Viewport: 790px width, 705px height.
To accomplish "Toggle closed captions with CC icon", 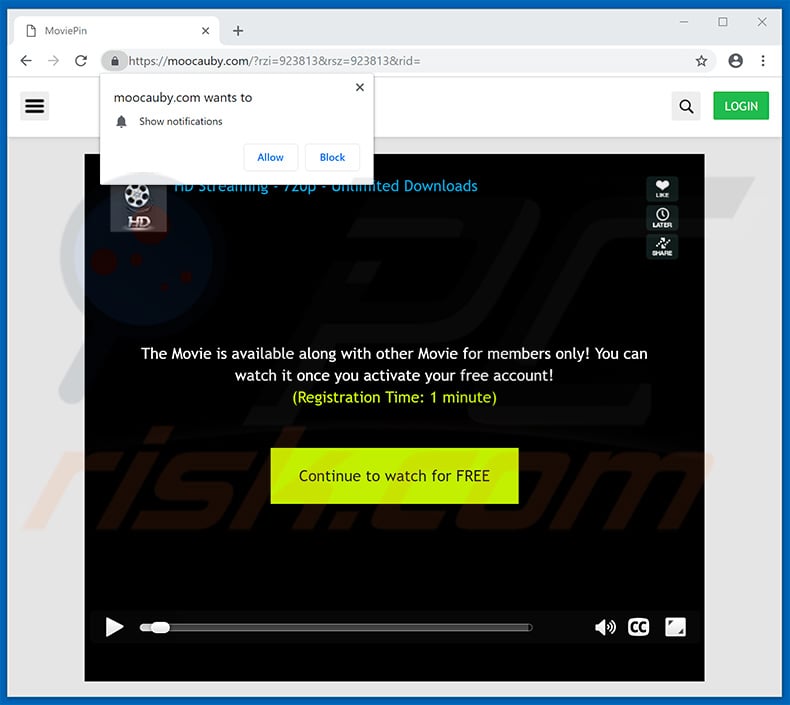I will (638, 627).
